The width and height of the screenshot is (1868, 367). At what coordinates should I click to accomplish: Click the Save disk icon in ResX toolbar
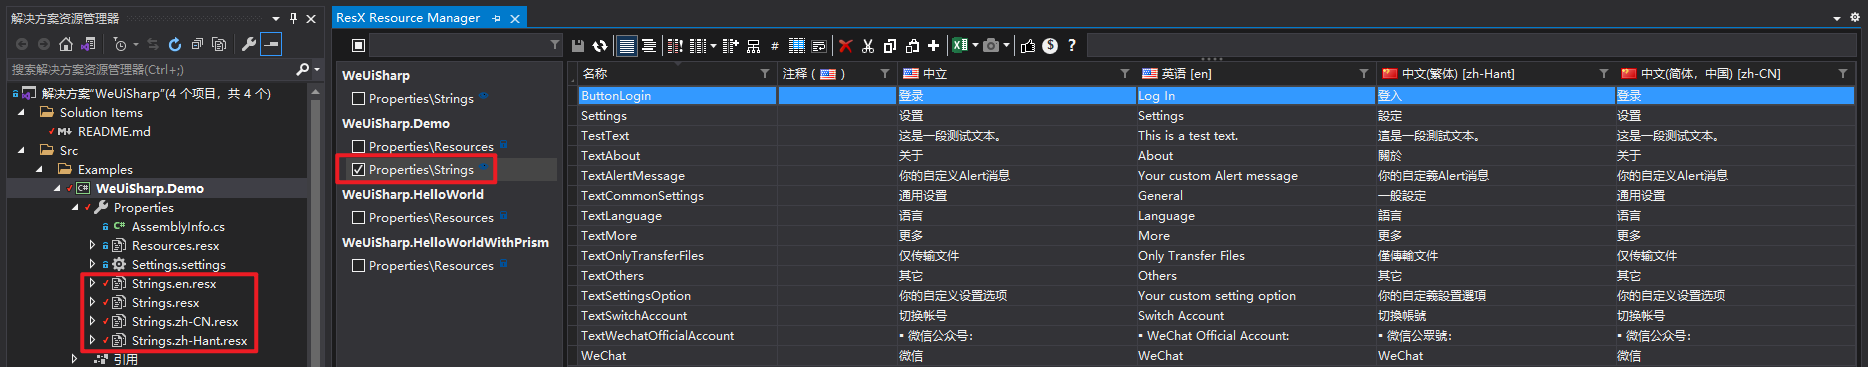(578, 45)
